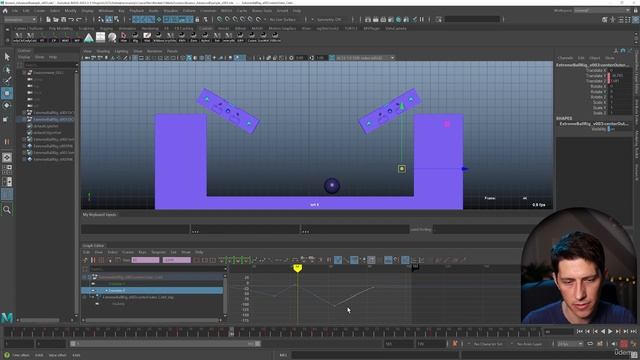The image size is (640, 360).
Task: Open the viewport Shading menu
Action: point(103,51)
